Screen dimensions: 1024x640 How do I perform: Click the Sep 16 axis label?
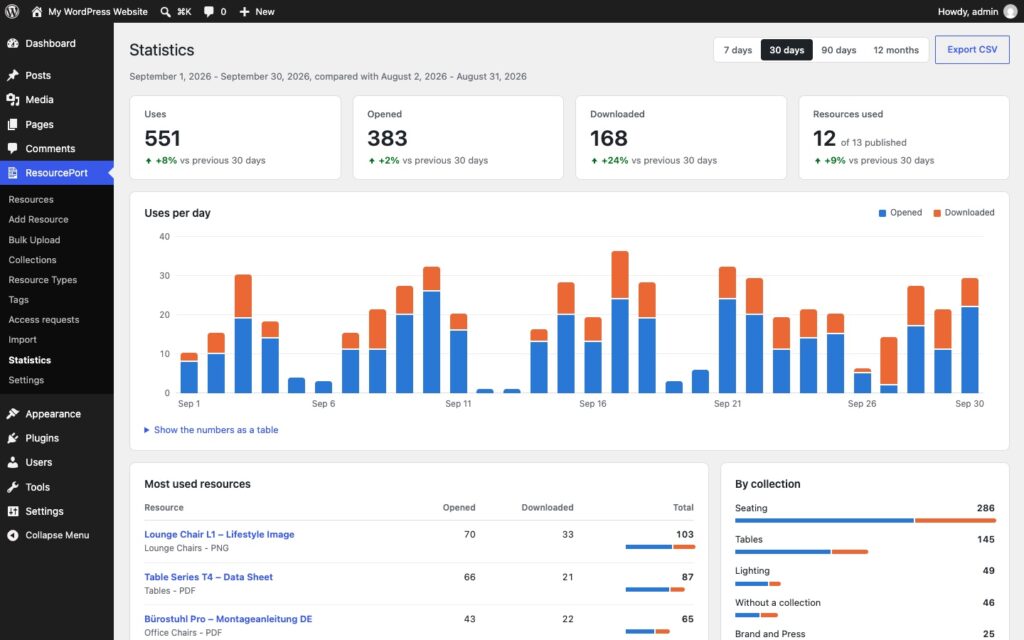(592, 404)
